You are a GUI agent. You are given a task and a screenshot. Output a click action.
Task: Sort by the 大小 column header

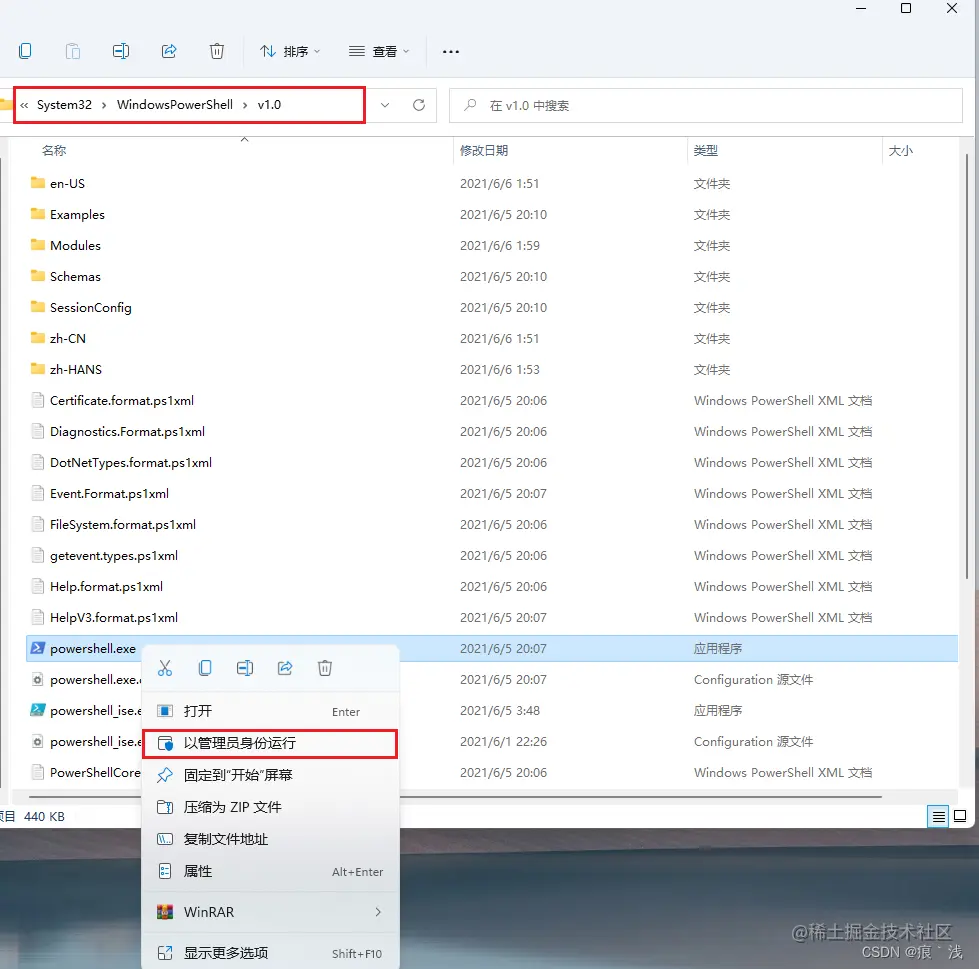tap(900, 150)
